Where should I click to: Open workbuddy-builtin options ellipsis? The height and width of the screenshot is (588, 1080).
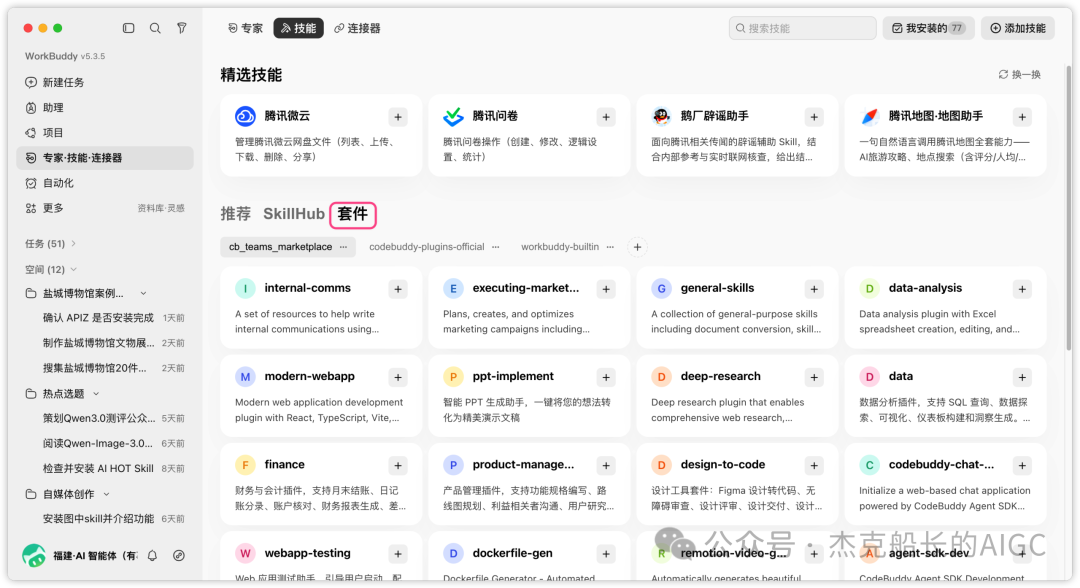coord(610,247)
